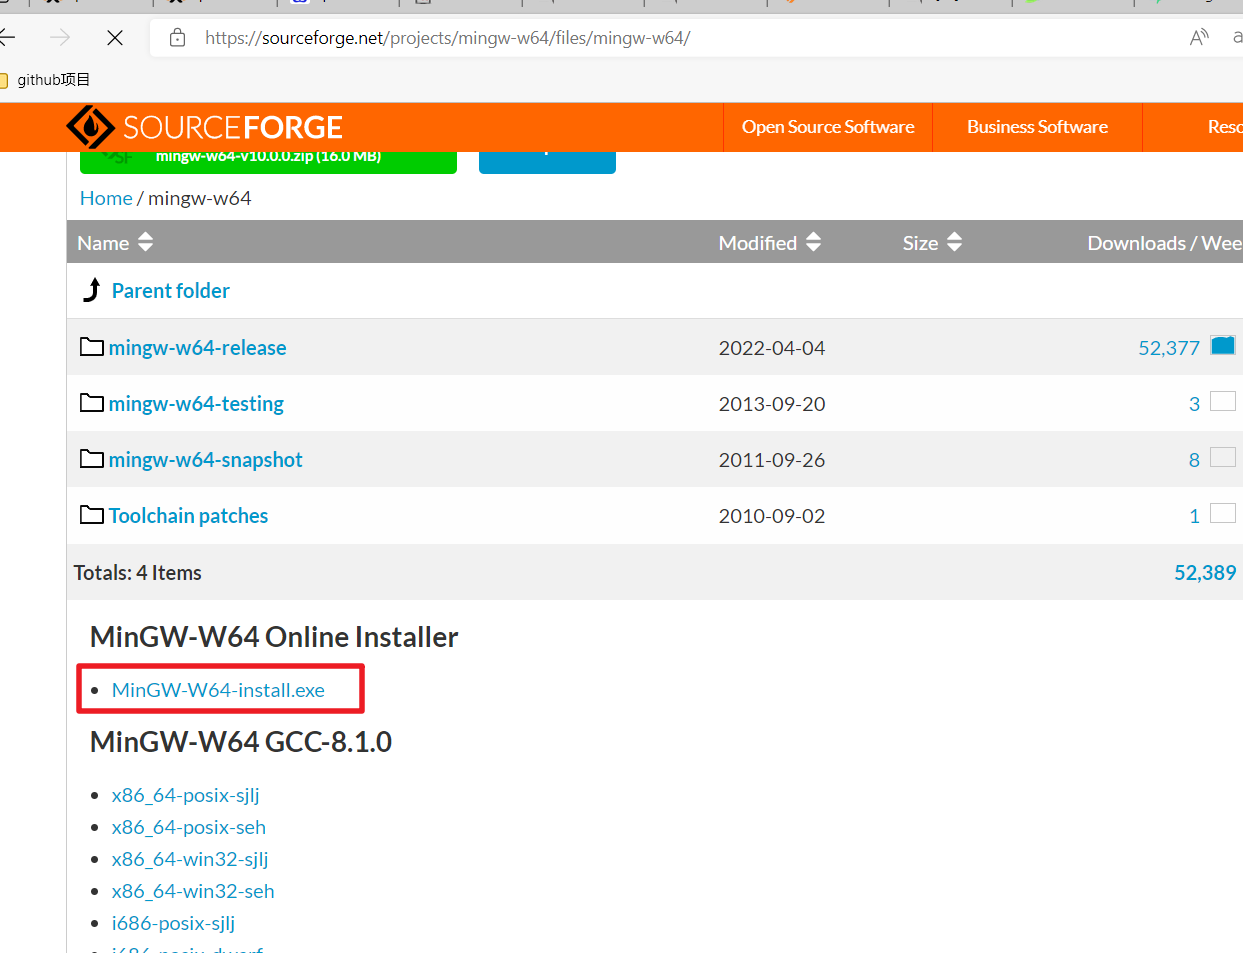This screenshot has width=1243, height=953.
Task: Open the Open Source Software menu
Action: point(828,127)
